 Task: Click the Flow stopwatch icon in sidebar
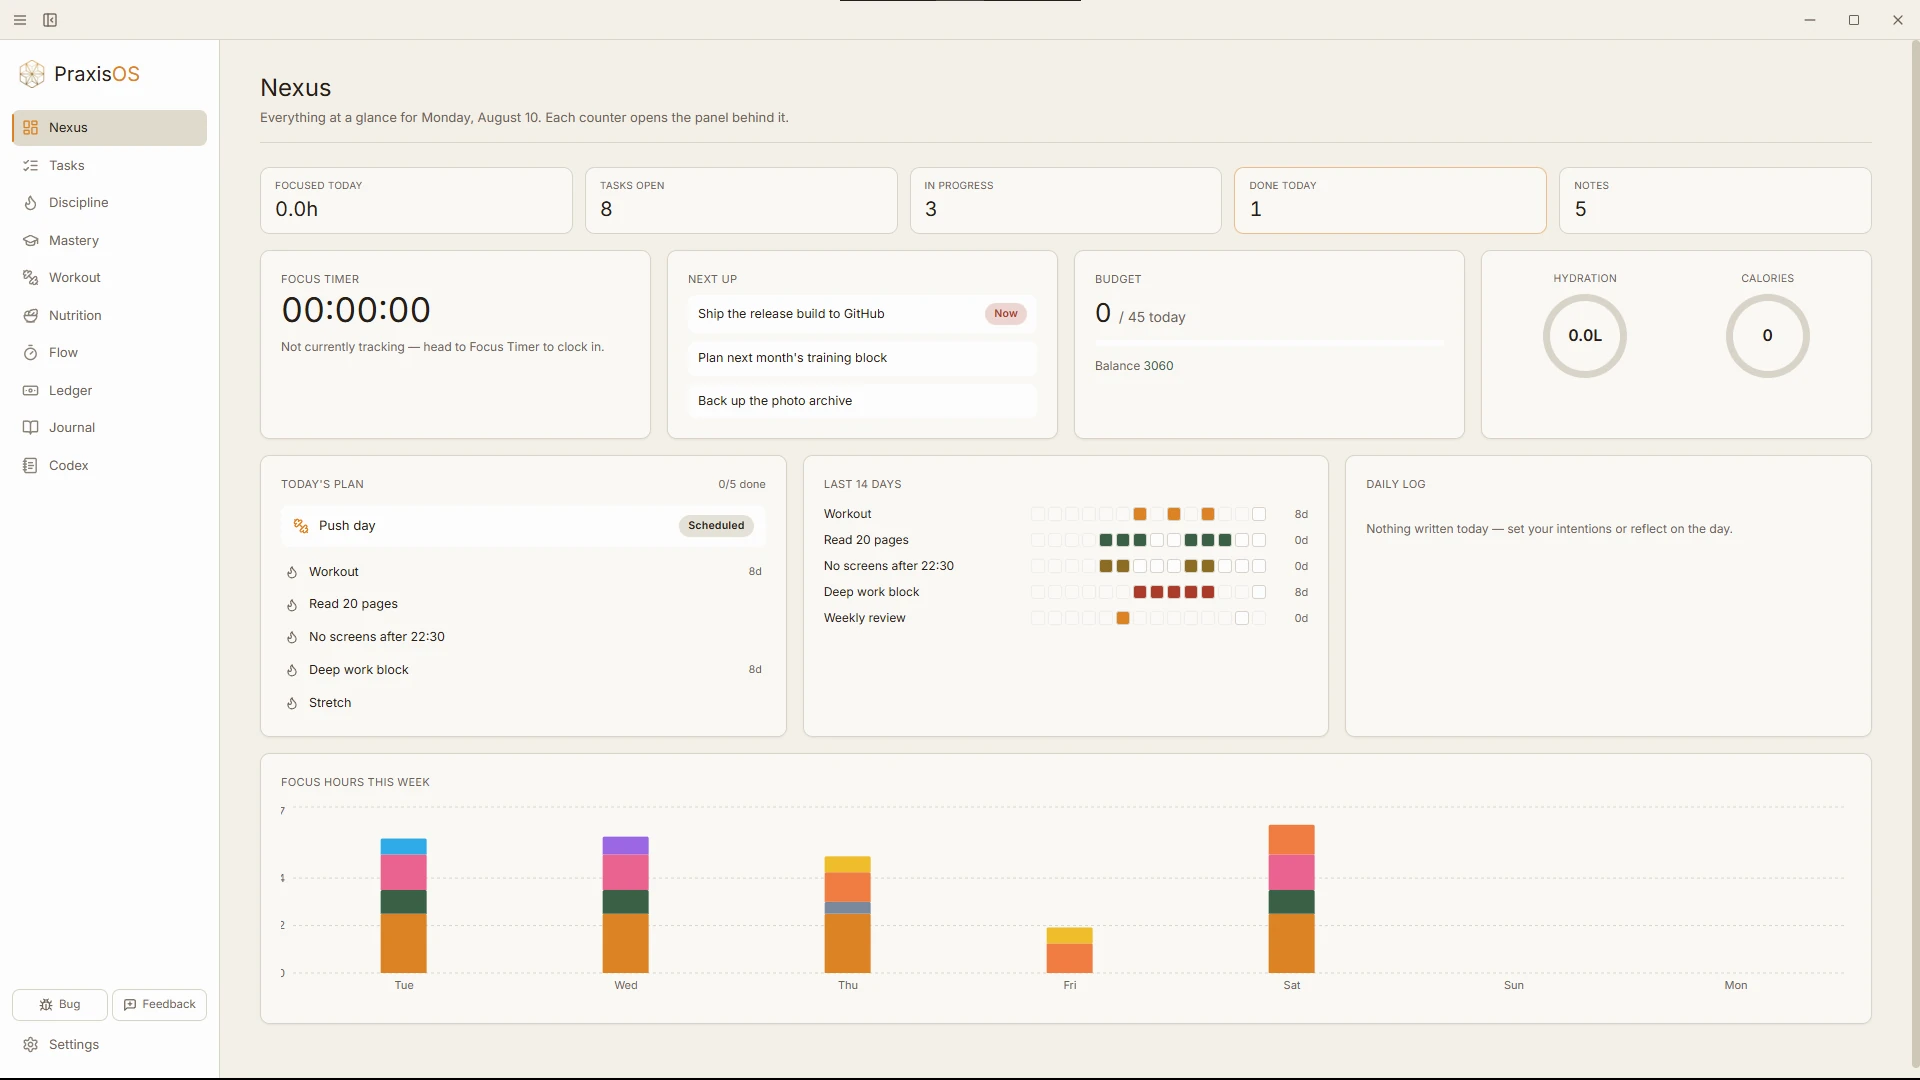pyautogui.click(x=31, y=353)
